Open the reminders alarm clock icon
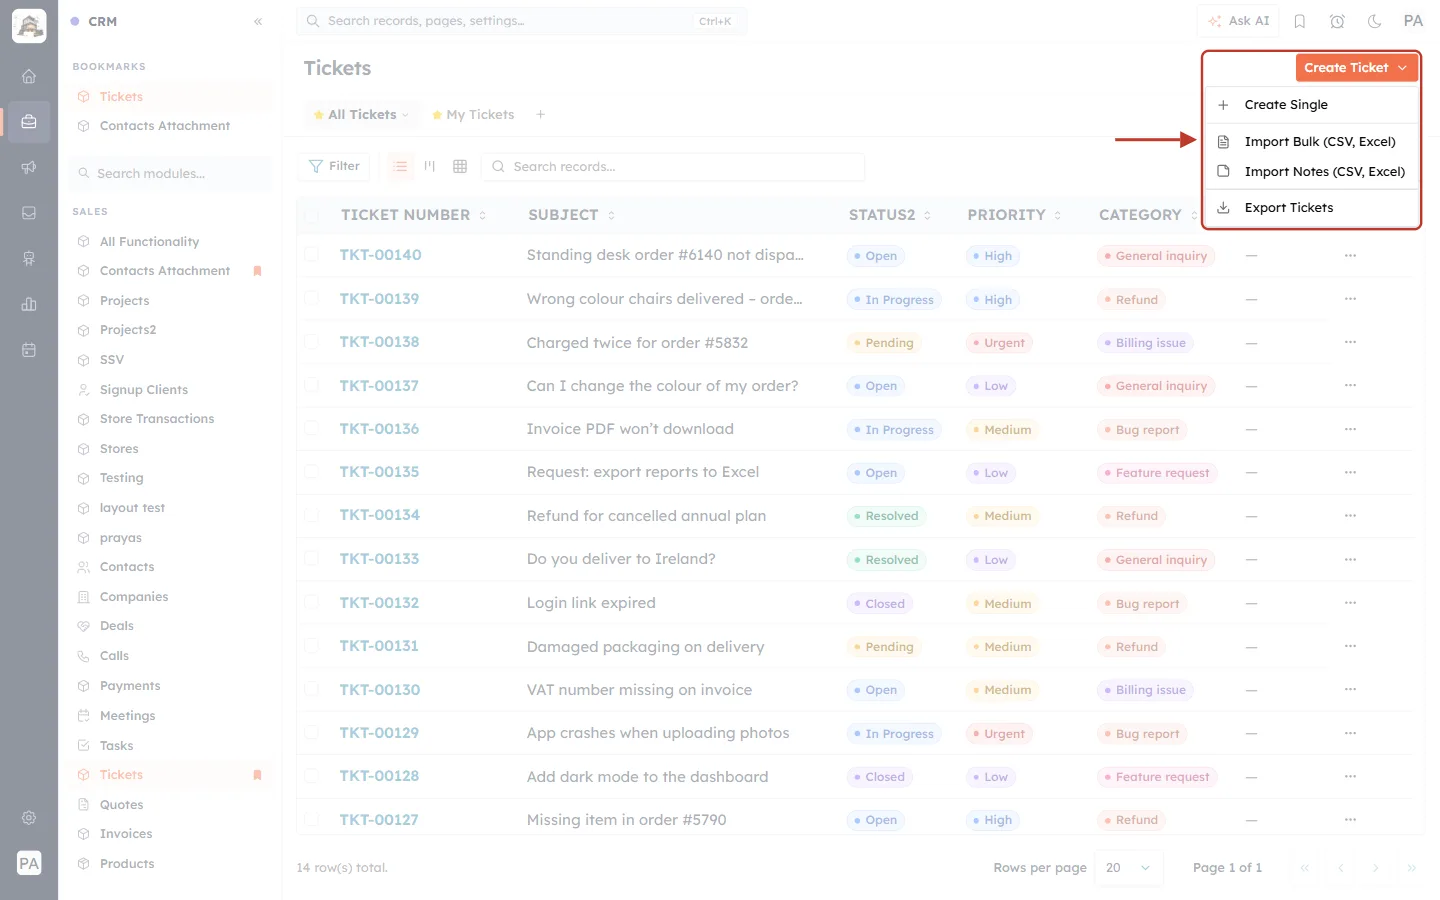 click(x=1337, y=21)
